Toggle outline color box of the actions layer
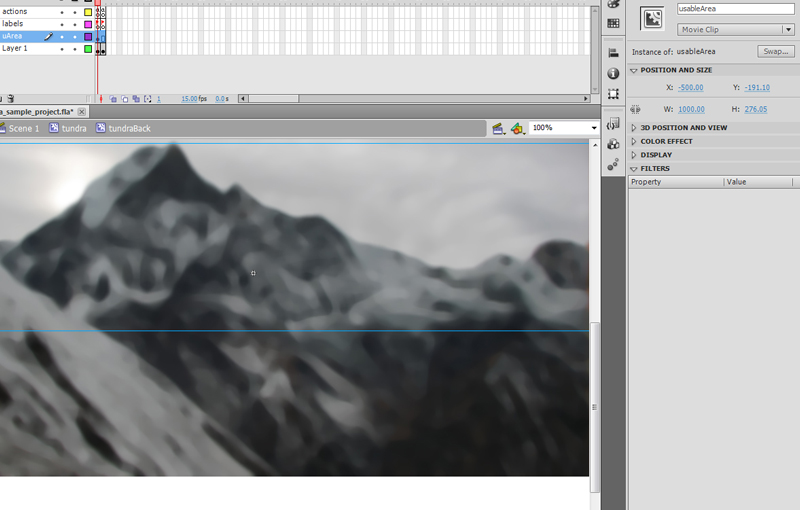Screen dimensions: 800x510 point(88,12)
